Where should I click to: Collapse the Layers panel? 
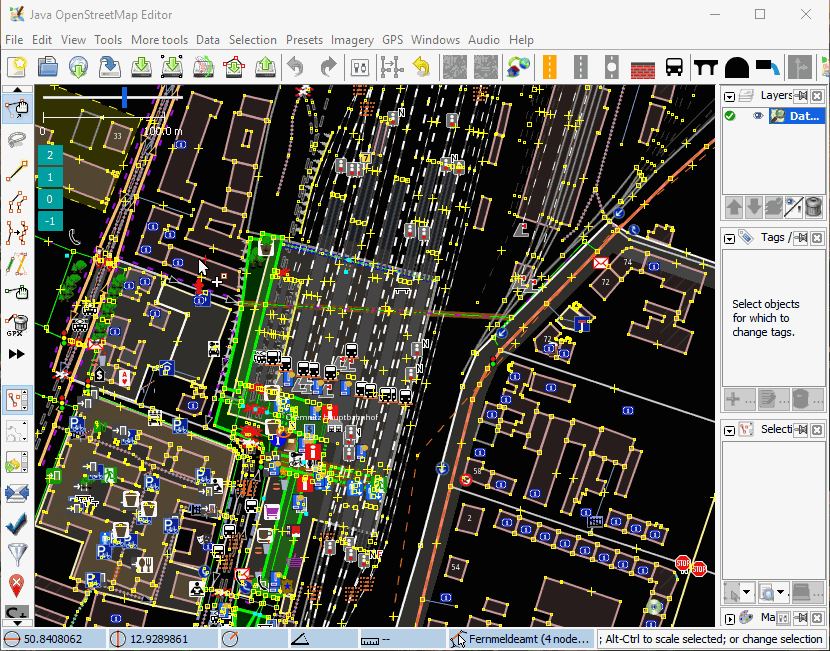pyautogui.click(x=730, y=96)
